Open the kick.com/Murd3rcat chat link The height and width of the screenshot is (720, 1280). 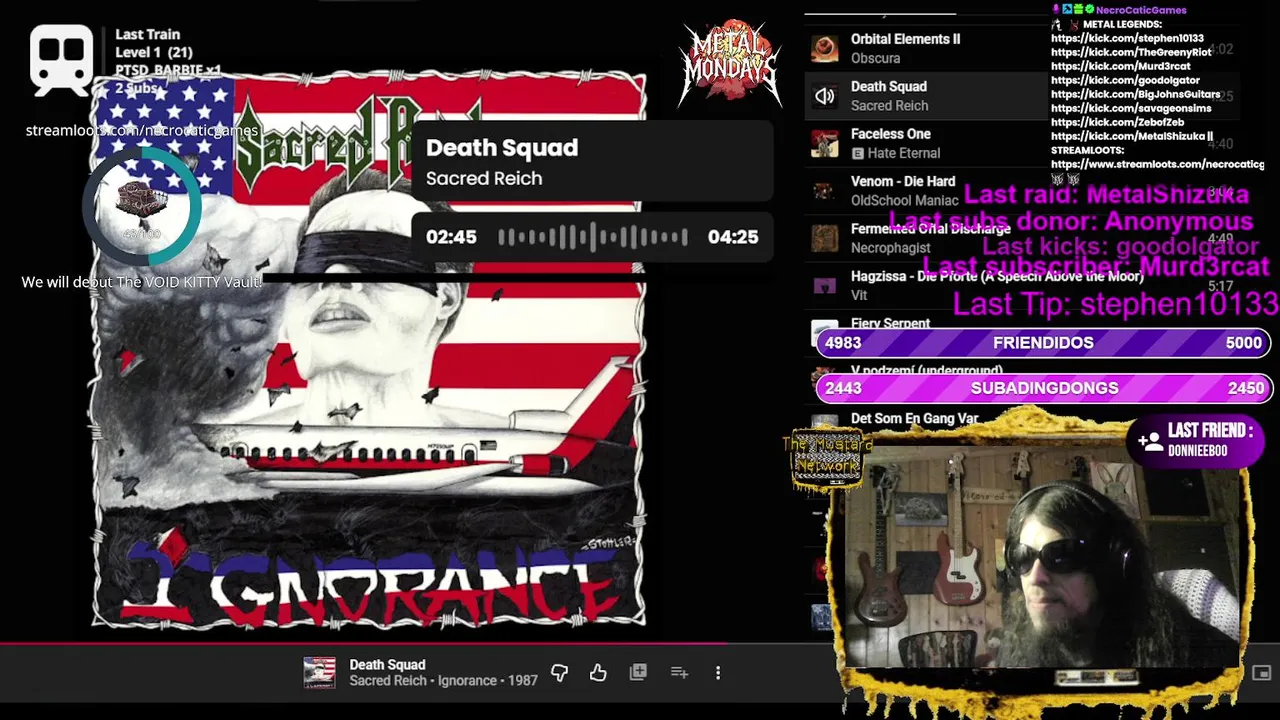pyautogui.click(x=1121, y=66)
